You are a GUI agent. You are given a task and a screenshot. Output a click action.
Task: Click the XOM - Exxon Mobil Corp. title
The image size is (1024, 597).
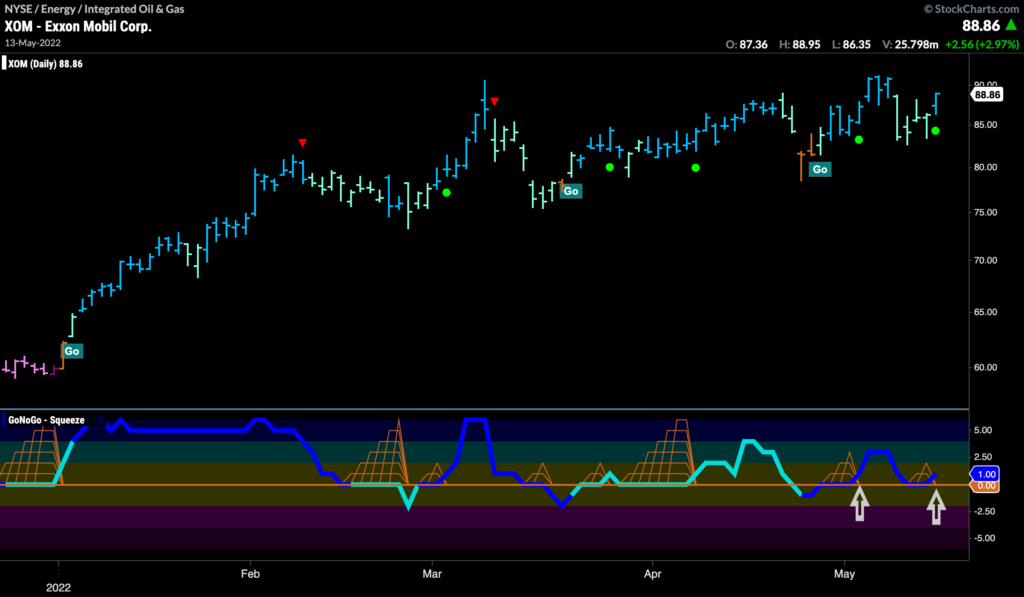[x=78, y=26]
